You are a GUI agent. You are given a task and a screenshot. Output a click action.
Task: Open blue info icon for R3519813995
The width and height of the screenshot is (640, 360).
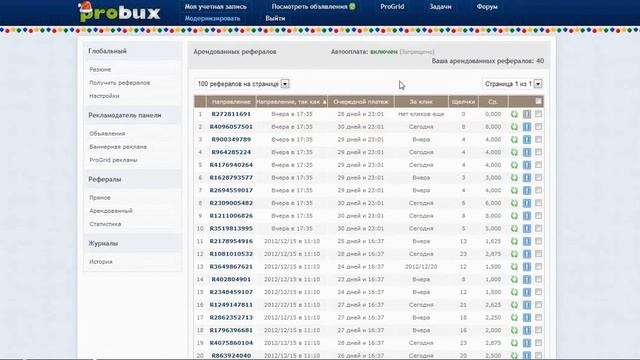527,229
